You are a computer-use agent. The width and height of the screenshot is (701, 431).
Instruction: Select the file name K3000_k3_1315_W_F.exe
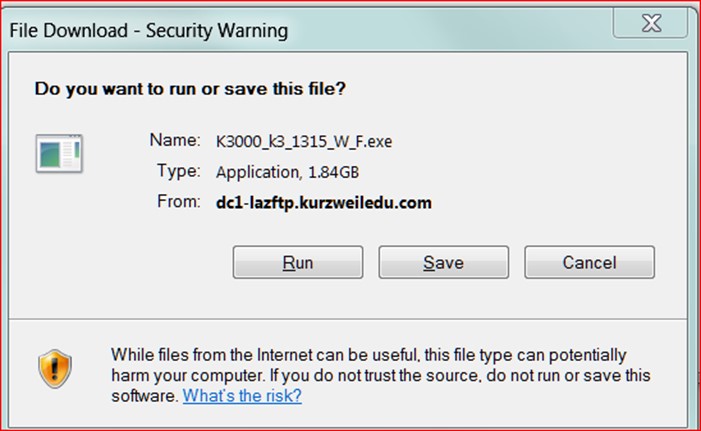304,142
